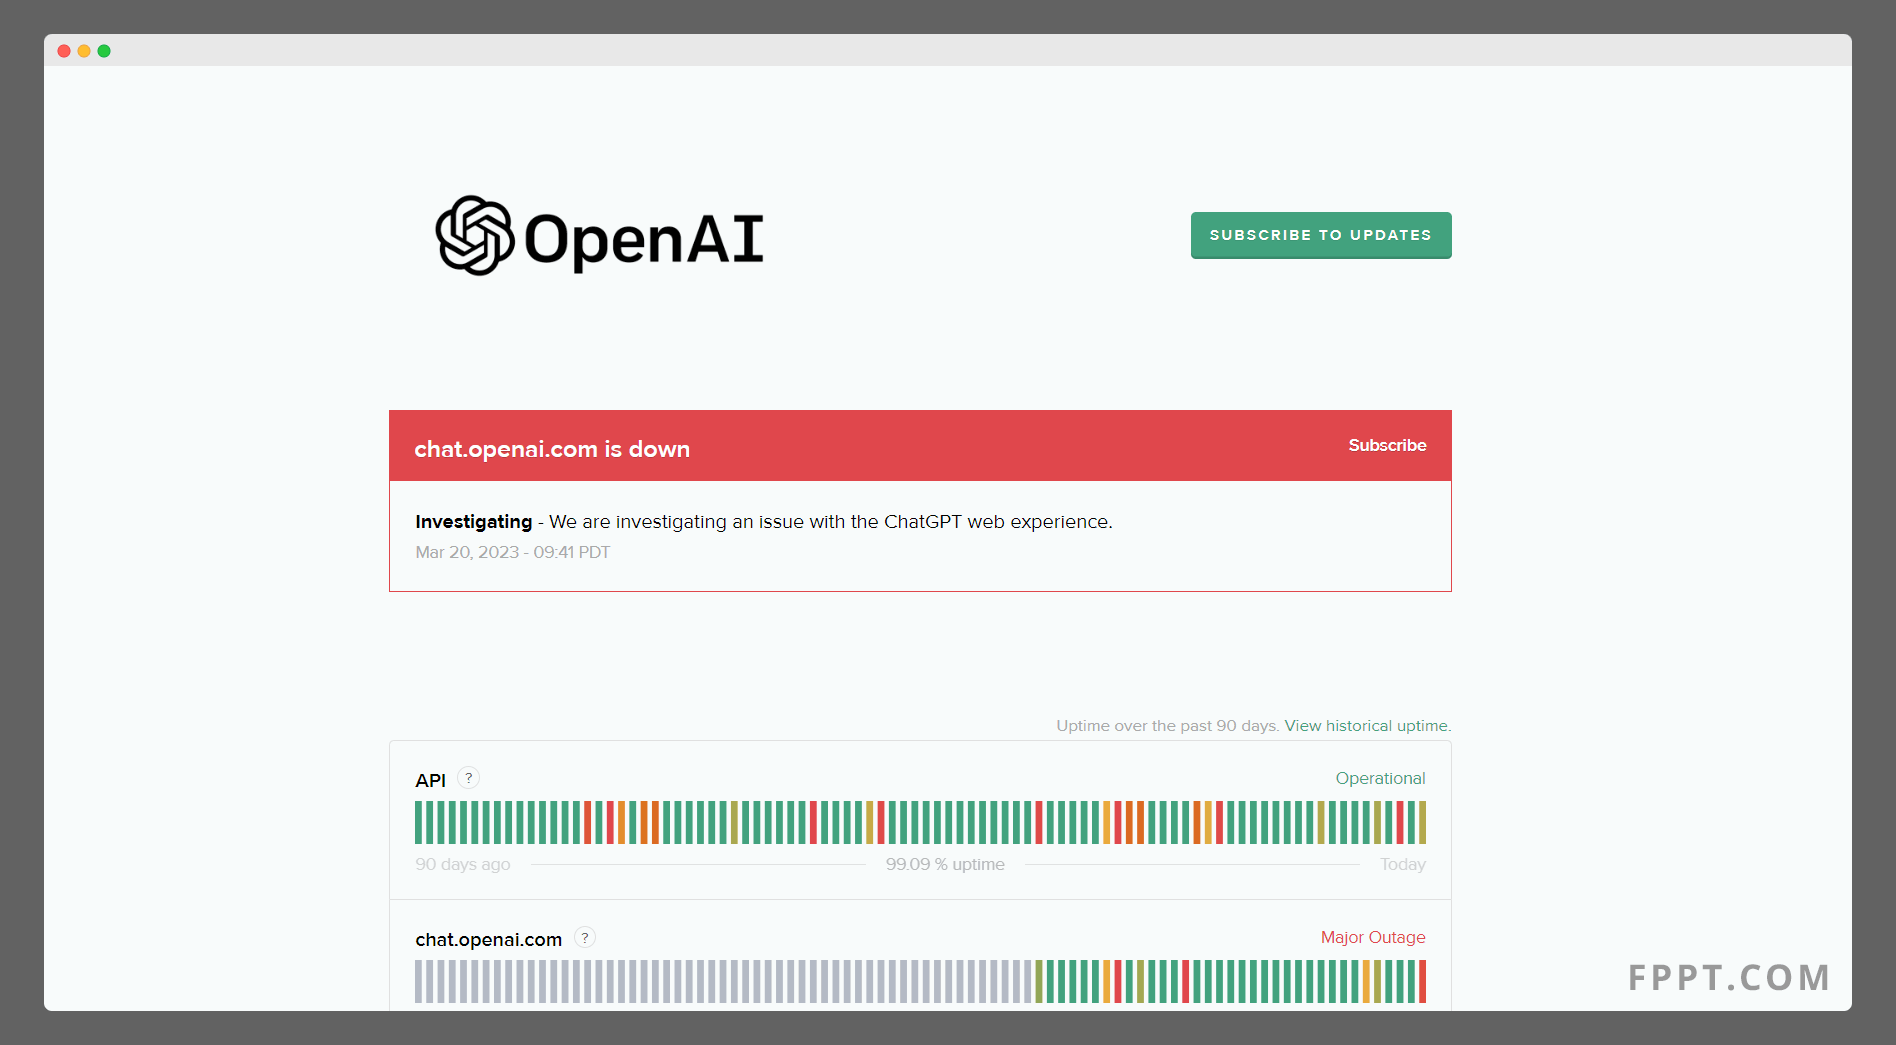Click the yellow macOS traffic light button
The height and width of the screenshot is (1045, 1896).
[84, 50]
